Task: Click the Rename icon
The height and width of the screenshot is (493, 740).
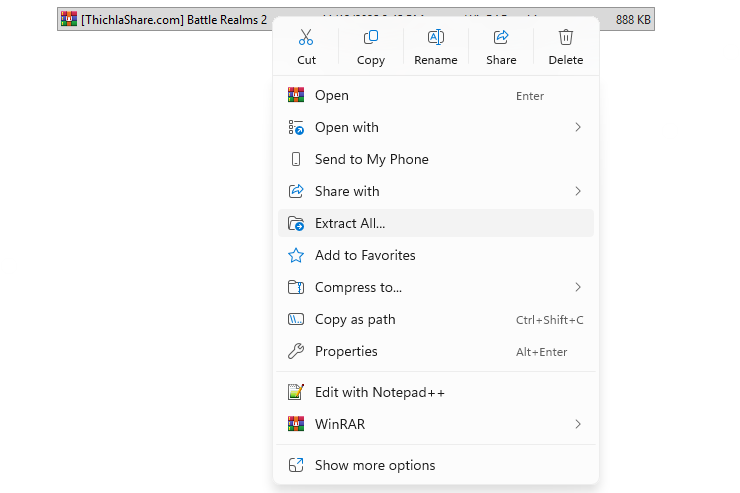Action: 436,38
